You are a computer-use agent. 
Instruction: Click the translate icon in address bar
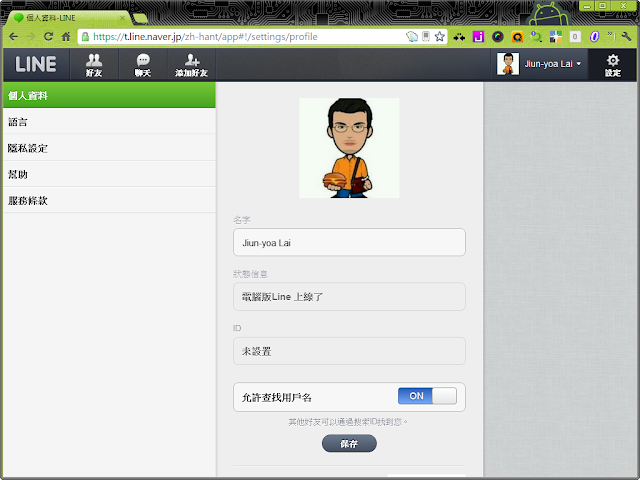(x=412, y=37)
